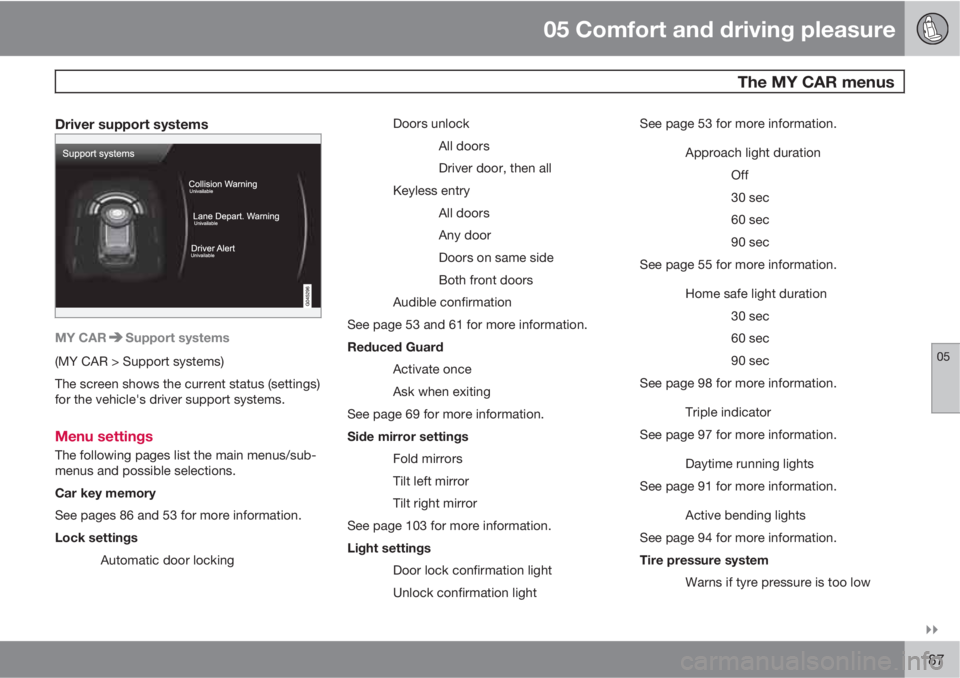This screenshot has height=678, width=960.
Task: Click 'Both front doors' option
Action: tap(486, 280)
